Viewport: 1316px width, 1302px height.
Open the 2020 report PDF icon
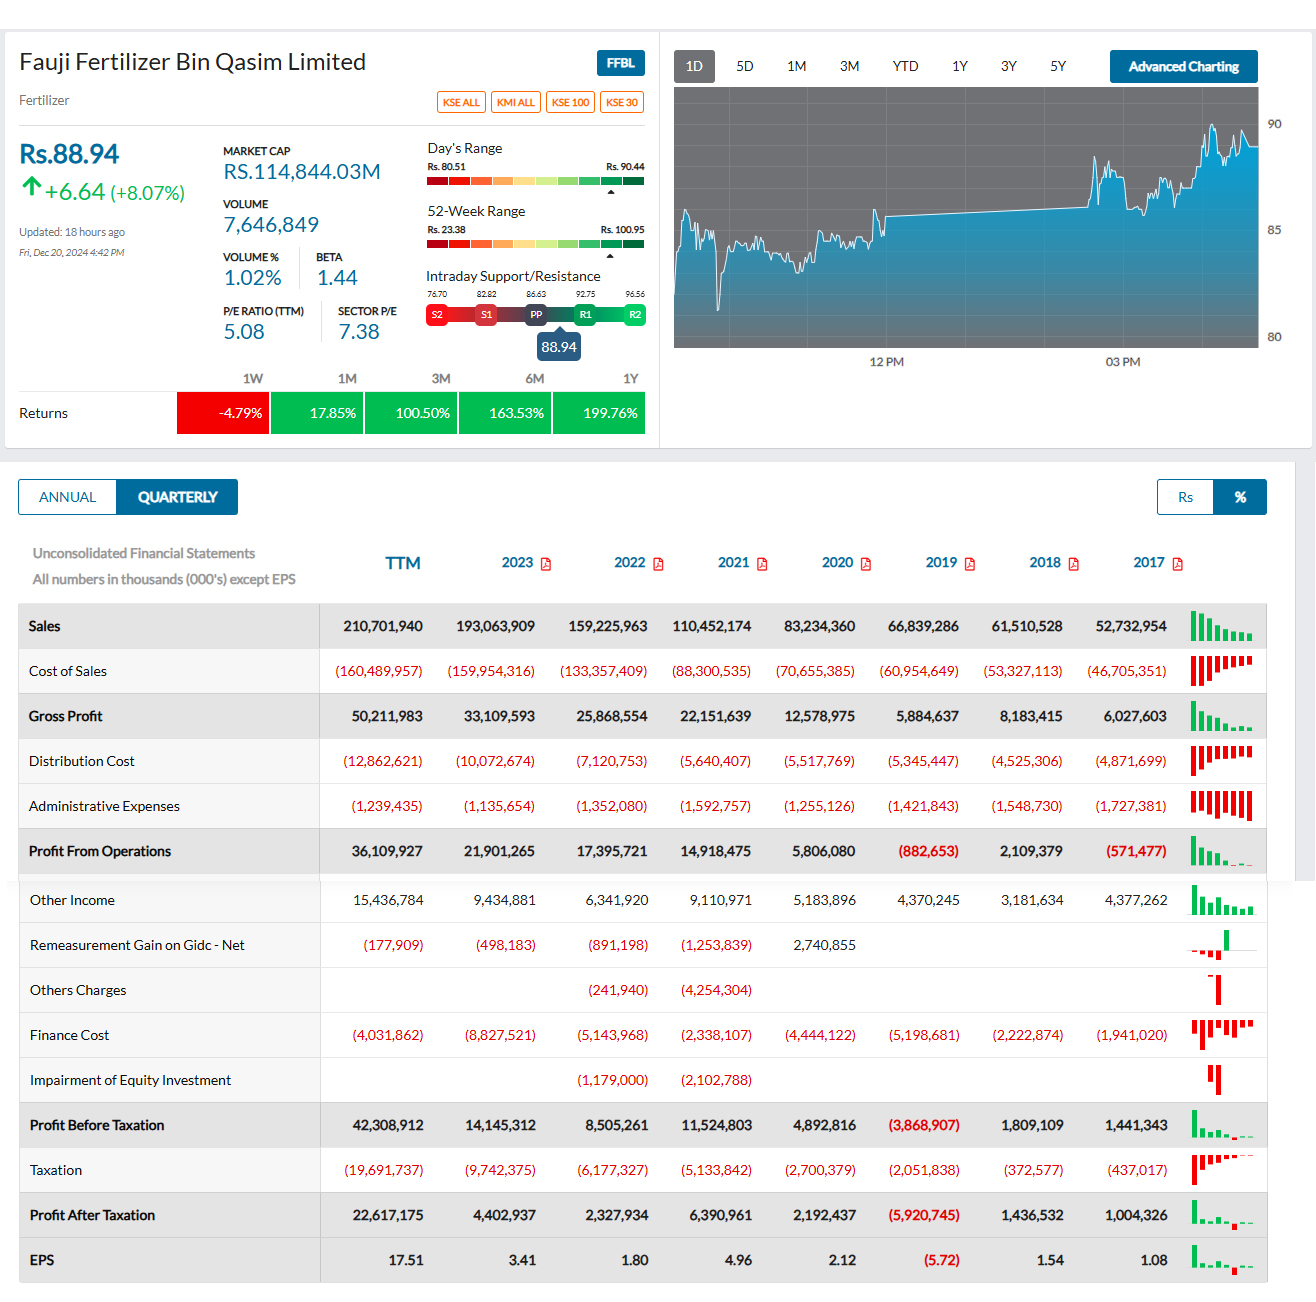coord(866,564)
